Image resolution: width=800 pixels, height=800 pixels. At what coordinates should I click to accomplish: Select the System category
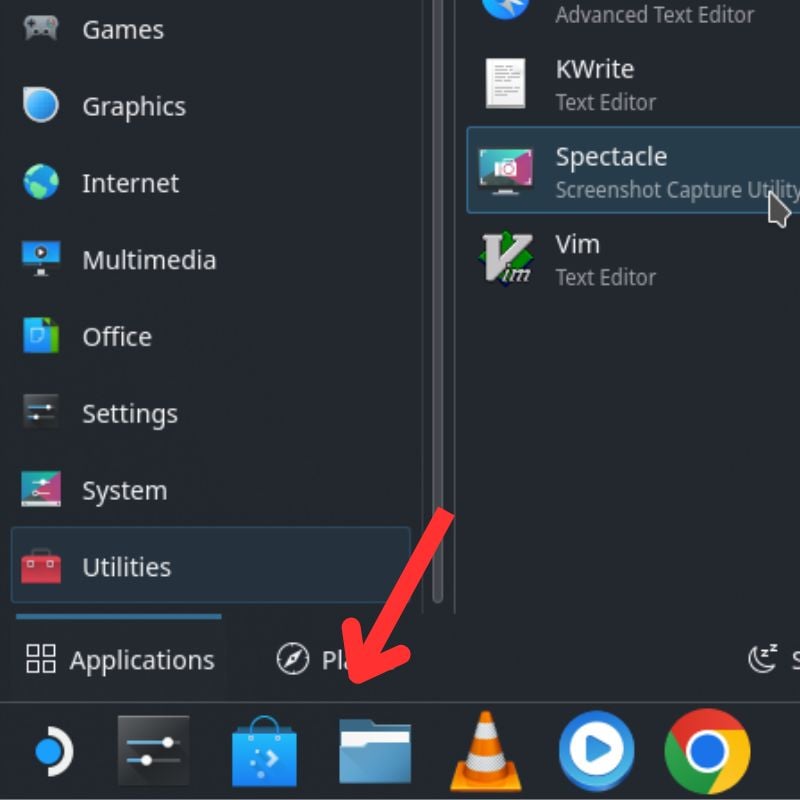pyautogui.click(x=210, y=490)
